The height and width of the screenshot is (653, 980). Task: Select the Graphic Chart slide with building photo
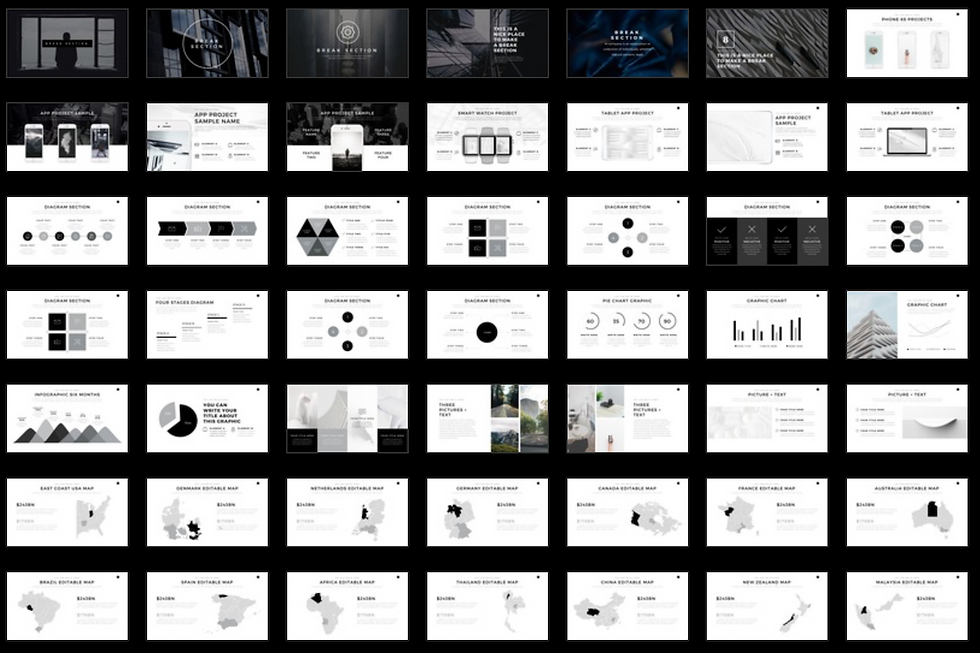tap(907, 325)
